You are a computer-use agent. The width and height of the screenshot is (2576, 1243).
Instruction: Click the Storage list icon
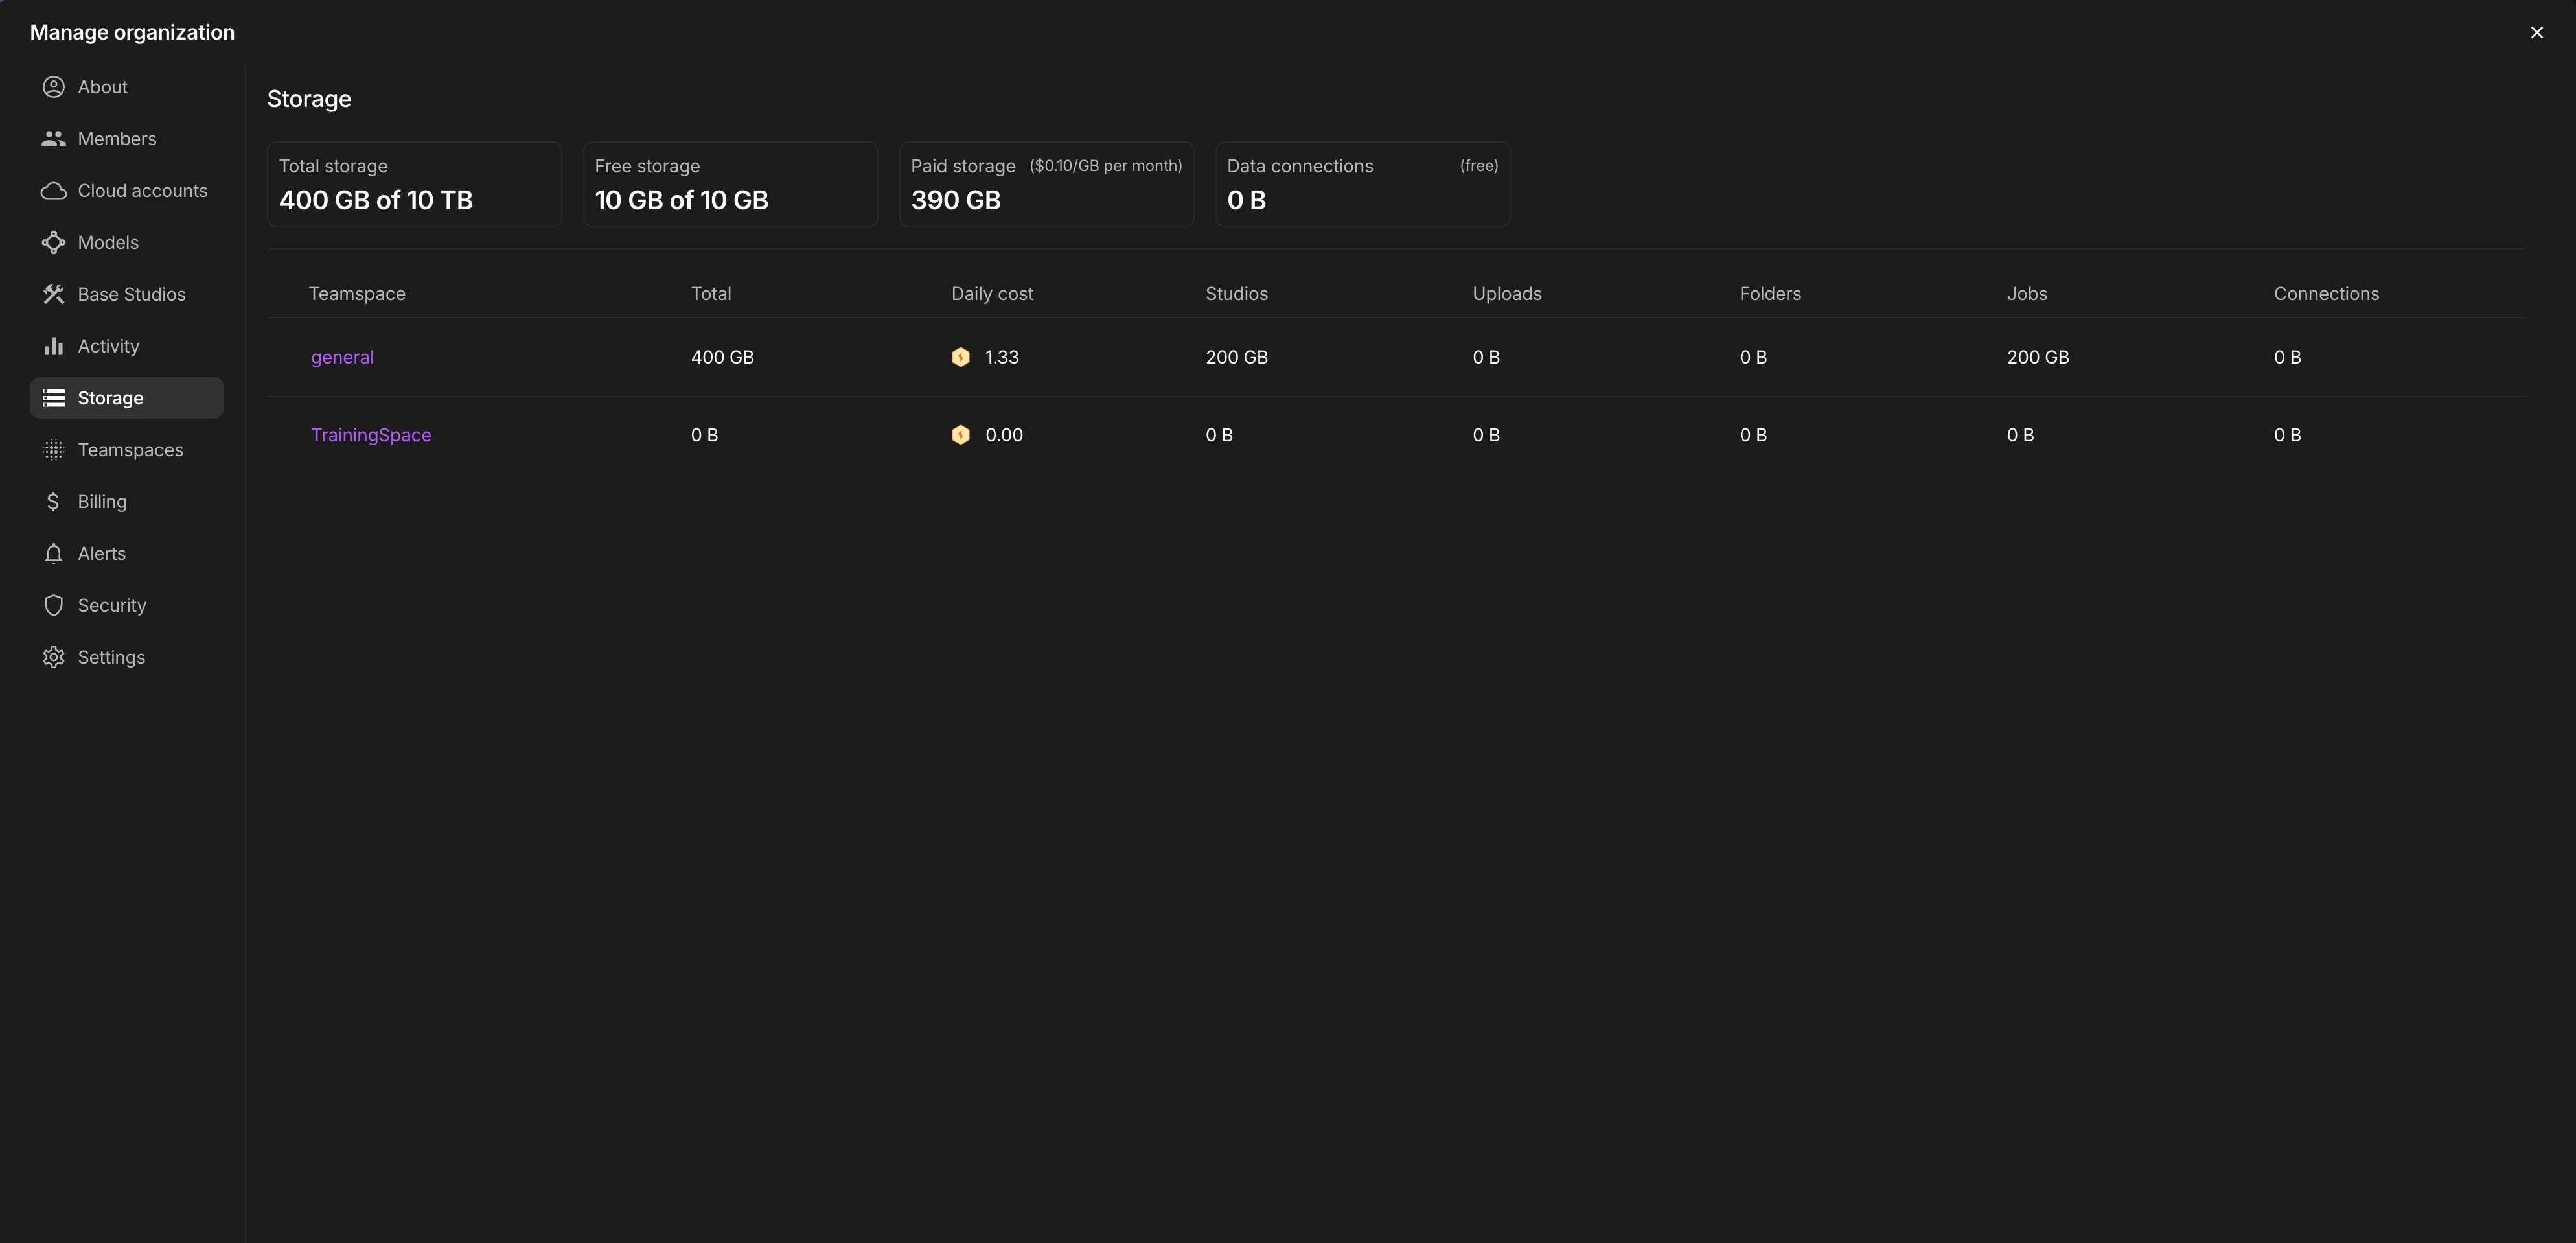pos(53,398)
